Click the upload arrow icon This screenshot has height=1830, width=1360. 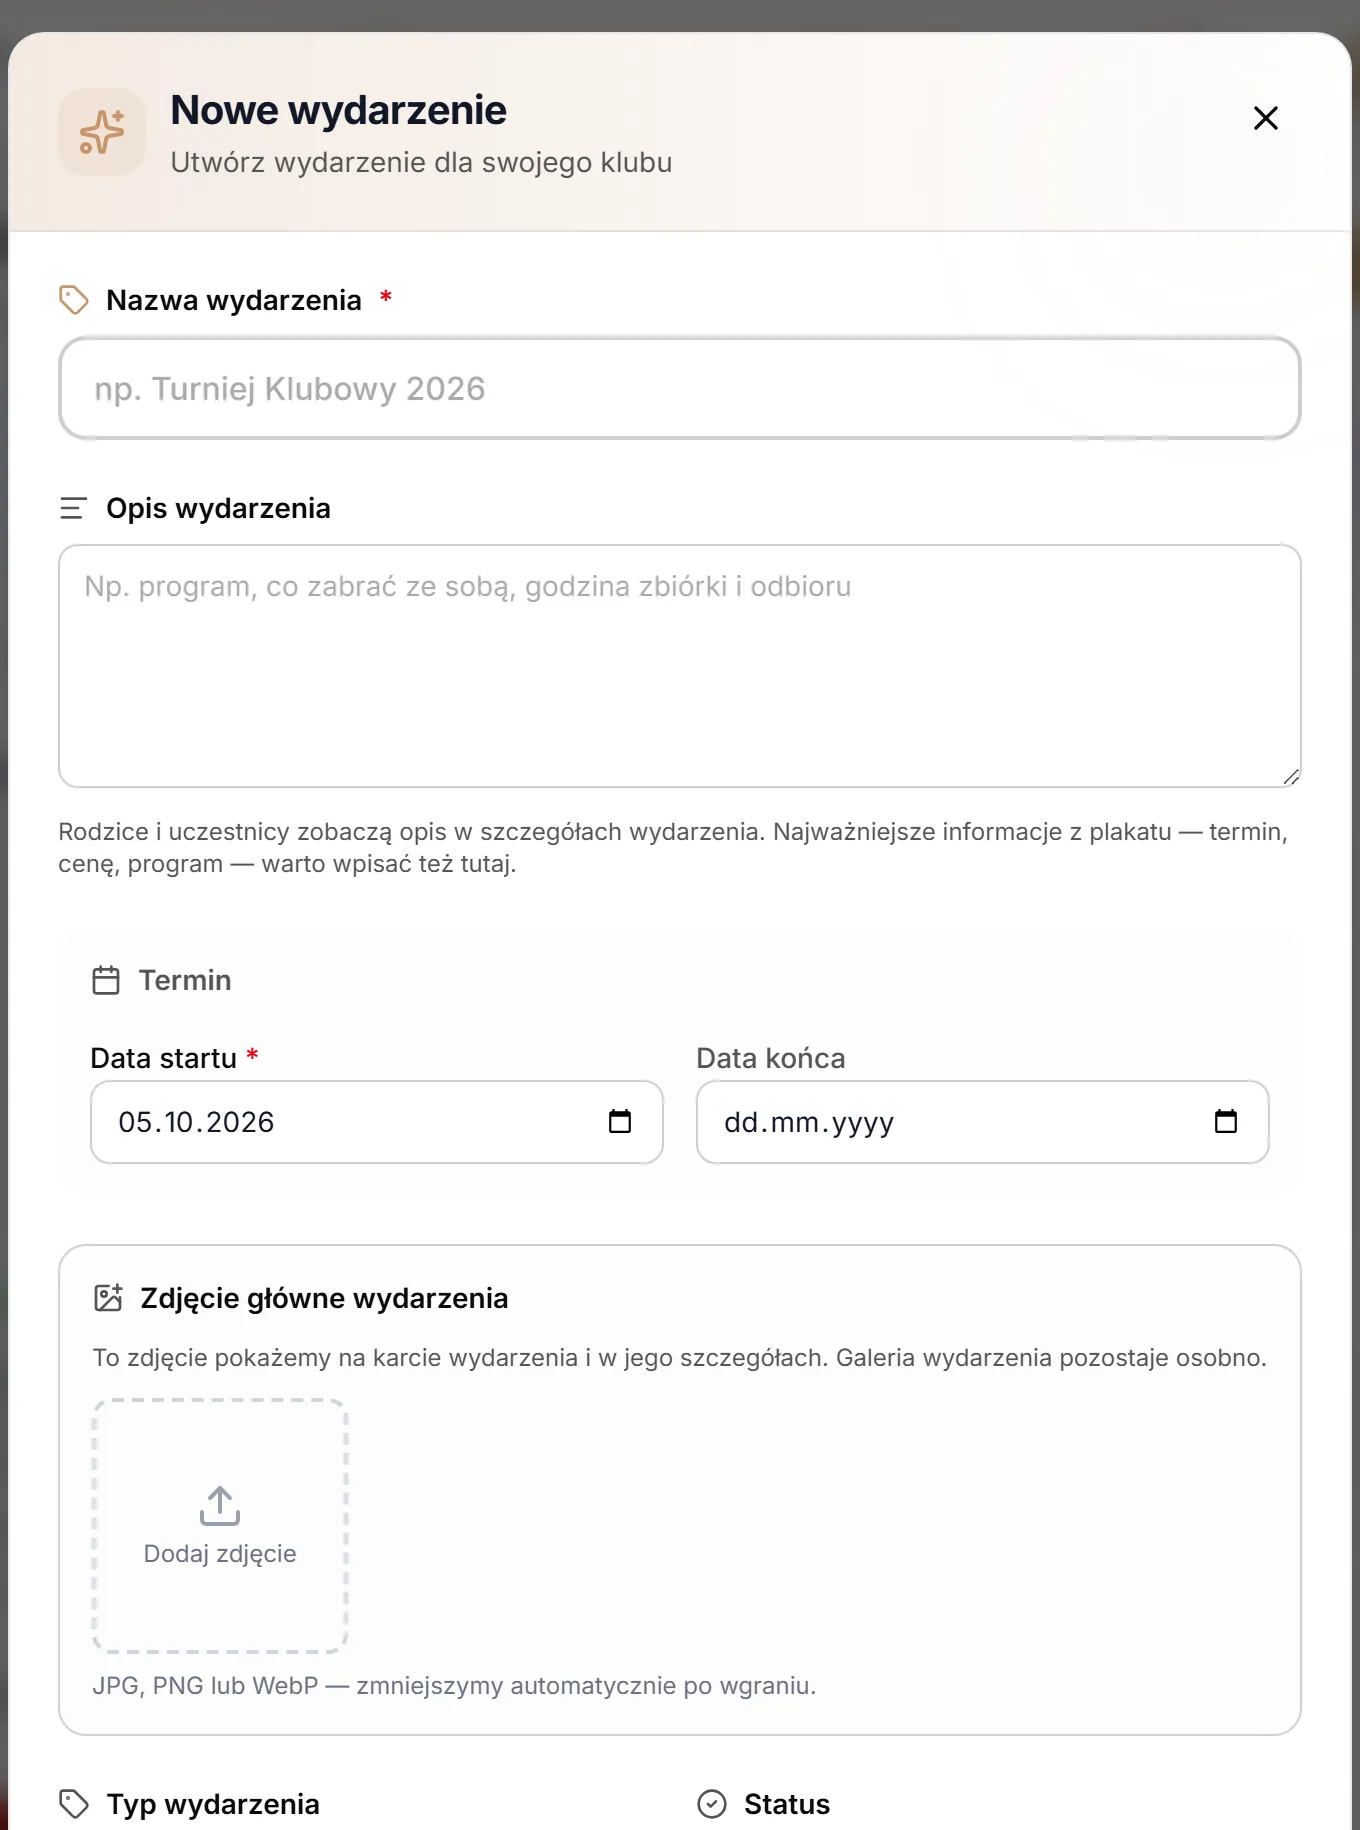220,1505
